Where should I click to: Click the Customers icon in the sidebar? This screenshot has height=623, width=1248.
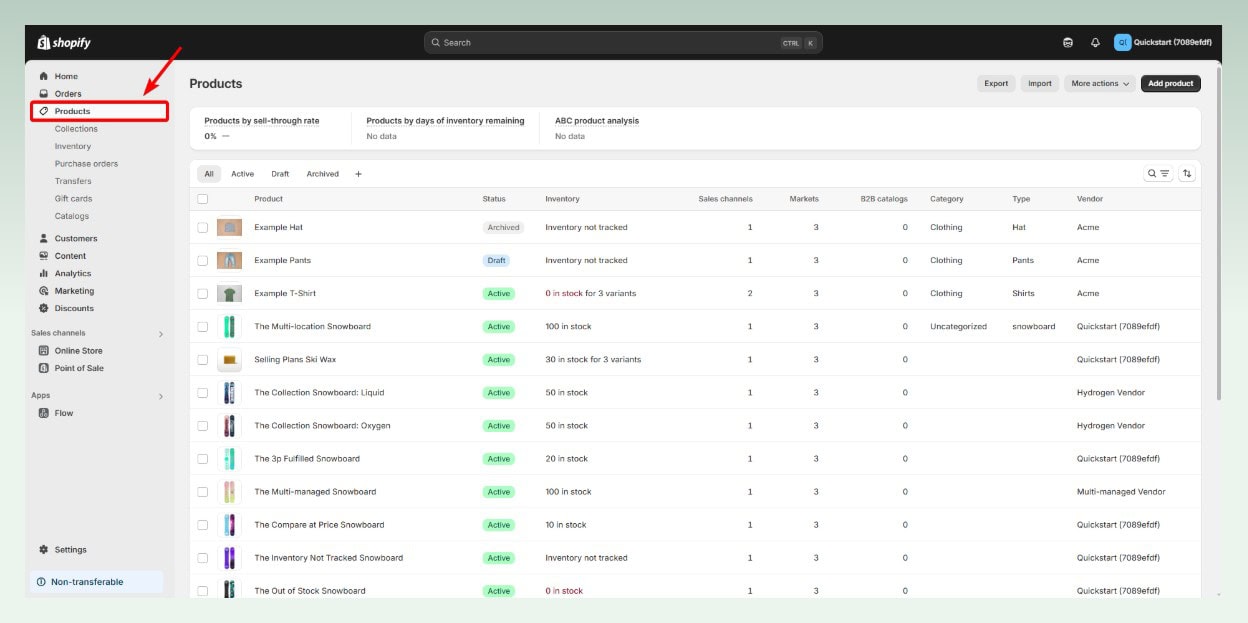(x=43, y=238)
